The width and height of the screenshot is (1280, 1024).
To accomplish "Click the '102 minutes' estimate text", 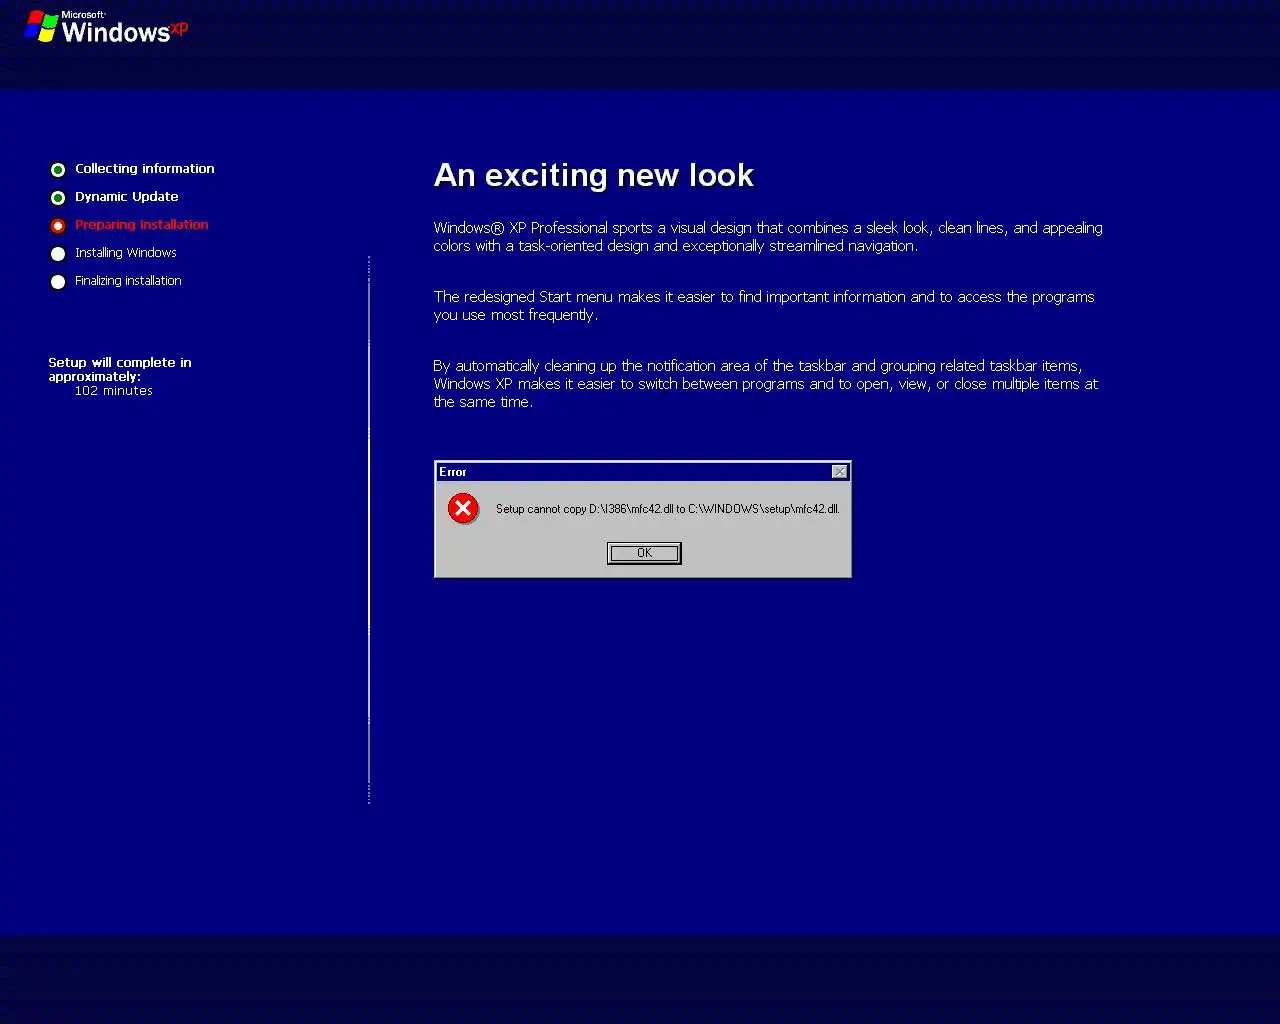I will pyautogui.click(x=114, y=391).
